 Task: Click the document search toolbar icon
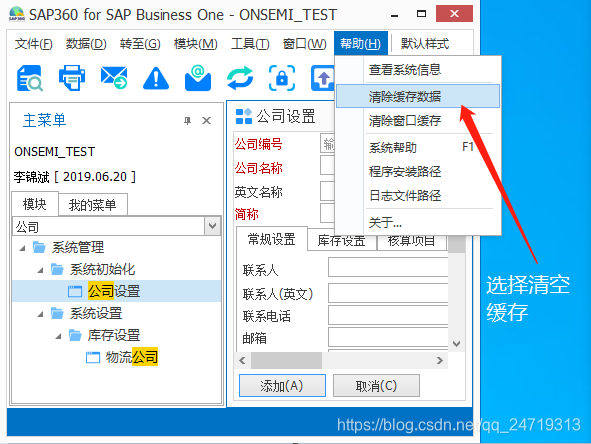29,78
